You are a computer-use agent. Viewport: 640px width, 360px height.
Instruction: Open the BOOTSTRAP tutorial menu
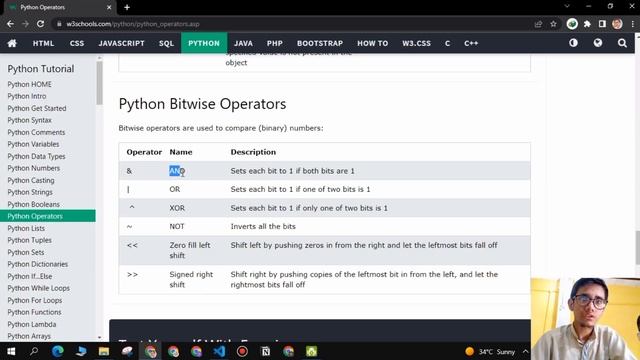pyautogui.click(x=320, y=43)
